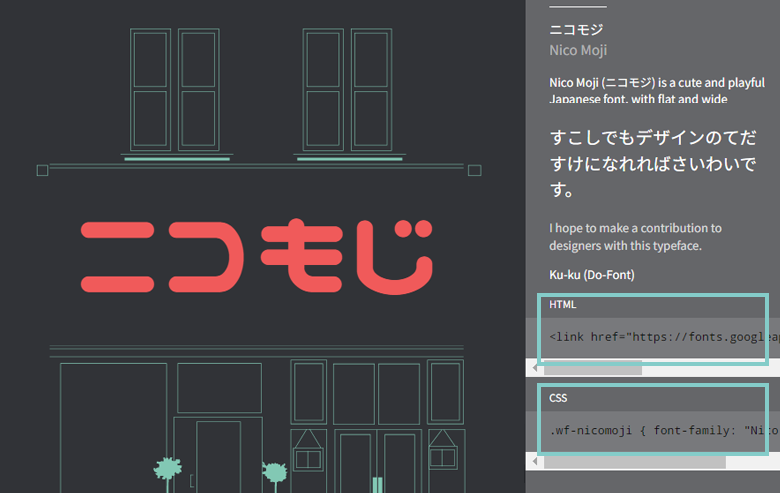Viewport: 780px width, 493px height.
Task: Click the HTML link code snippet
Action: click(664, 337)
